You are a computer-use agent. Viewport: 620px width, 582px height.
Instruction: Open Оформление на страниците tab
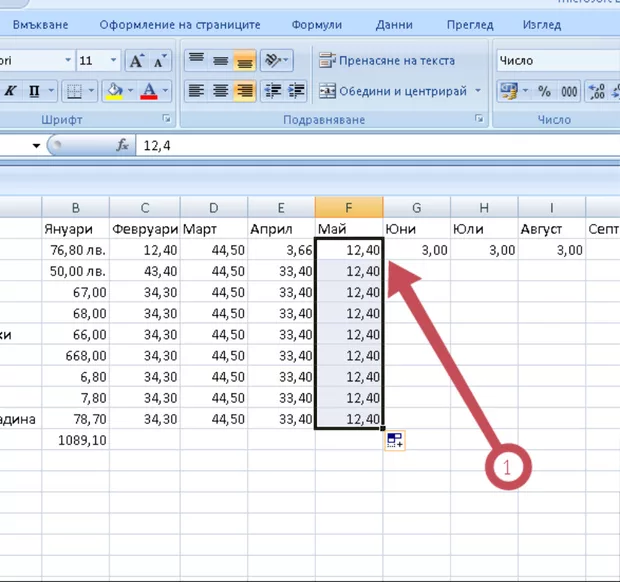(180, 25)
